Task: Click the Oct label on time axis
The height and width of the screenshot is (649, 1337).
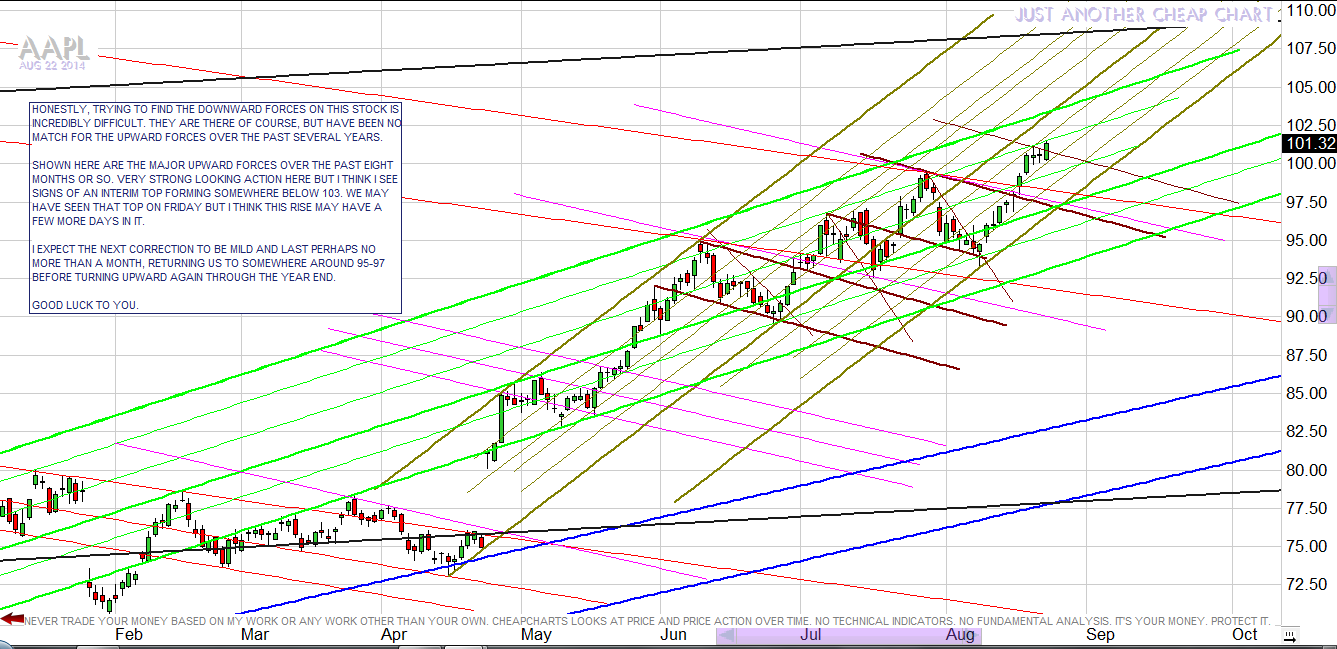Action: pos(1244,634)
